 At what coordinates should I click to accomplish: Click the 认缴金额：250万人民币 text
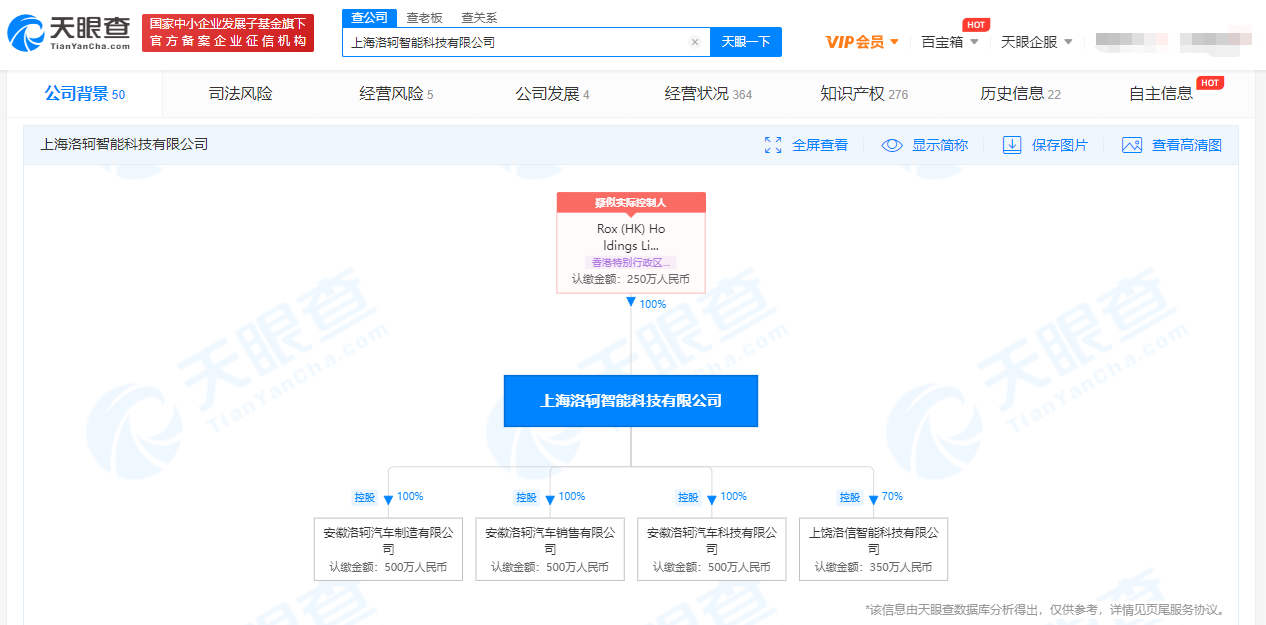pyautogui.click(x=631, y=280)
